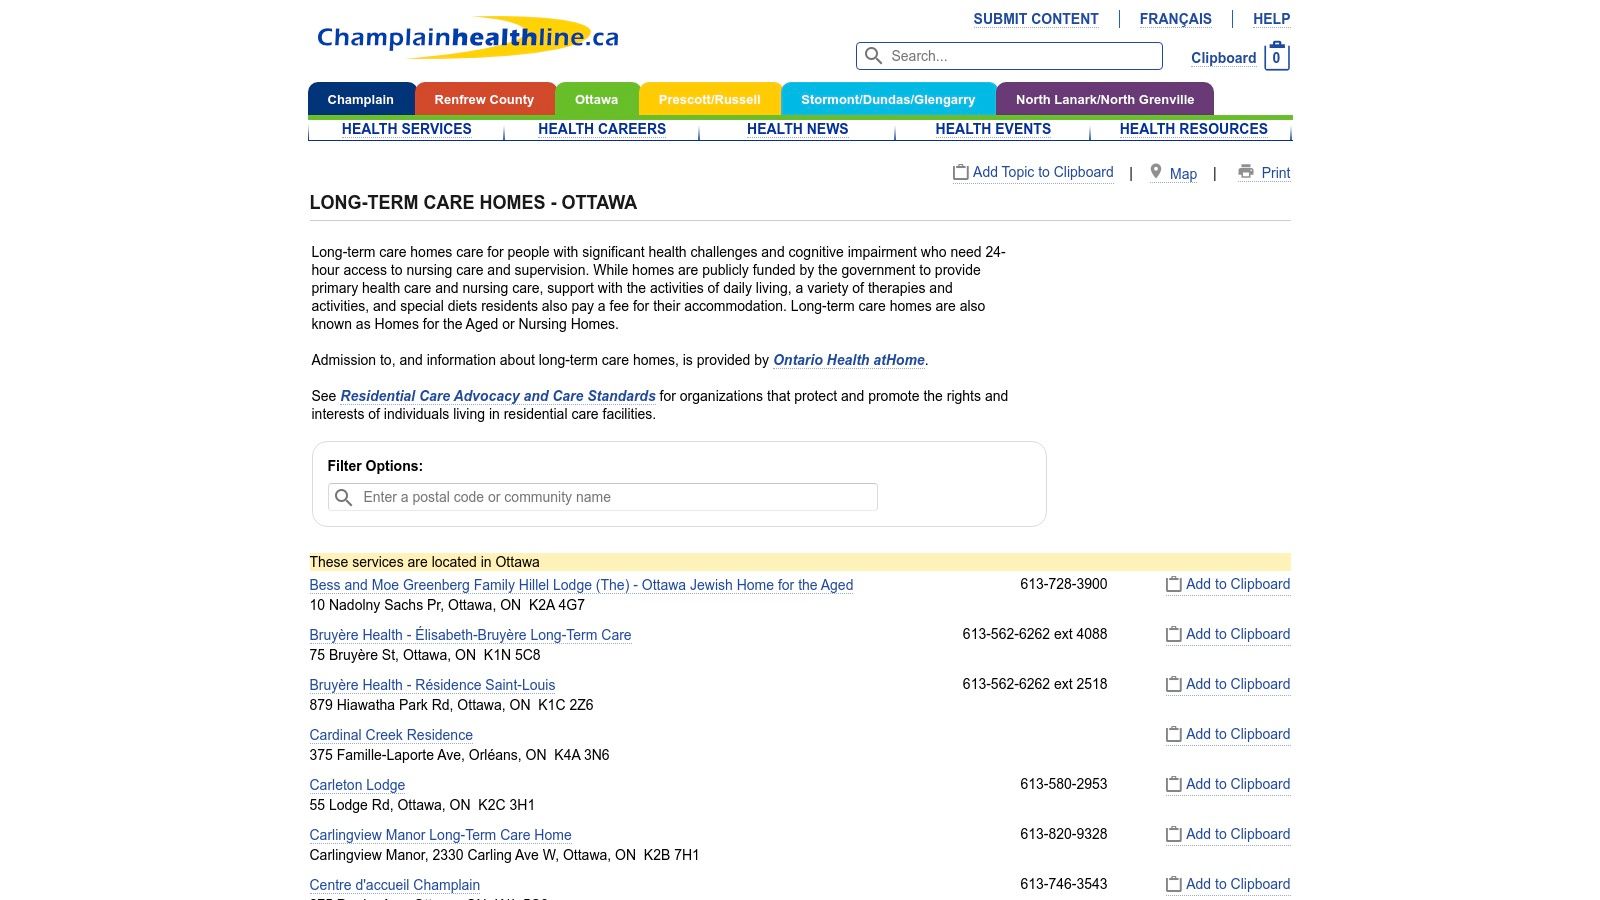Click the printer icon
Image resolution: width=1600 pixels, height=900 pixels.
(1246, 172)
